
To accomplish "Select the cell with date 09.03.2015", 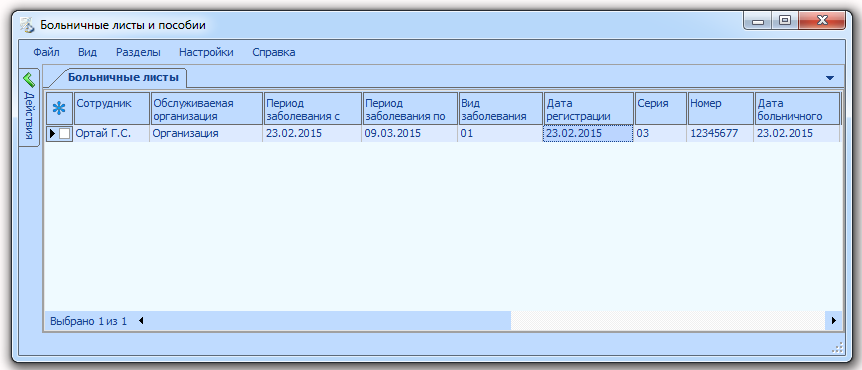I will coord(410,133).
